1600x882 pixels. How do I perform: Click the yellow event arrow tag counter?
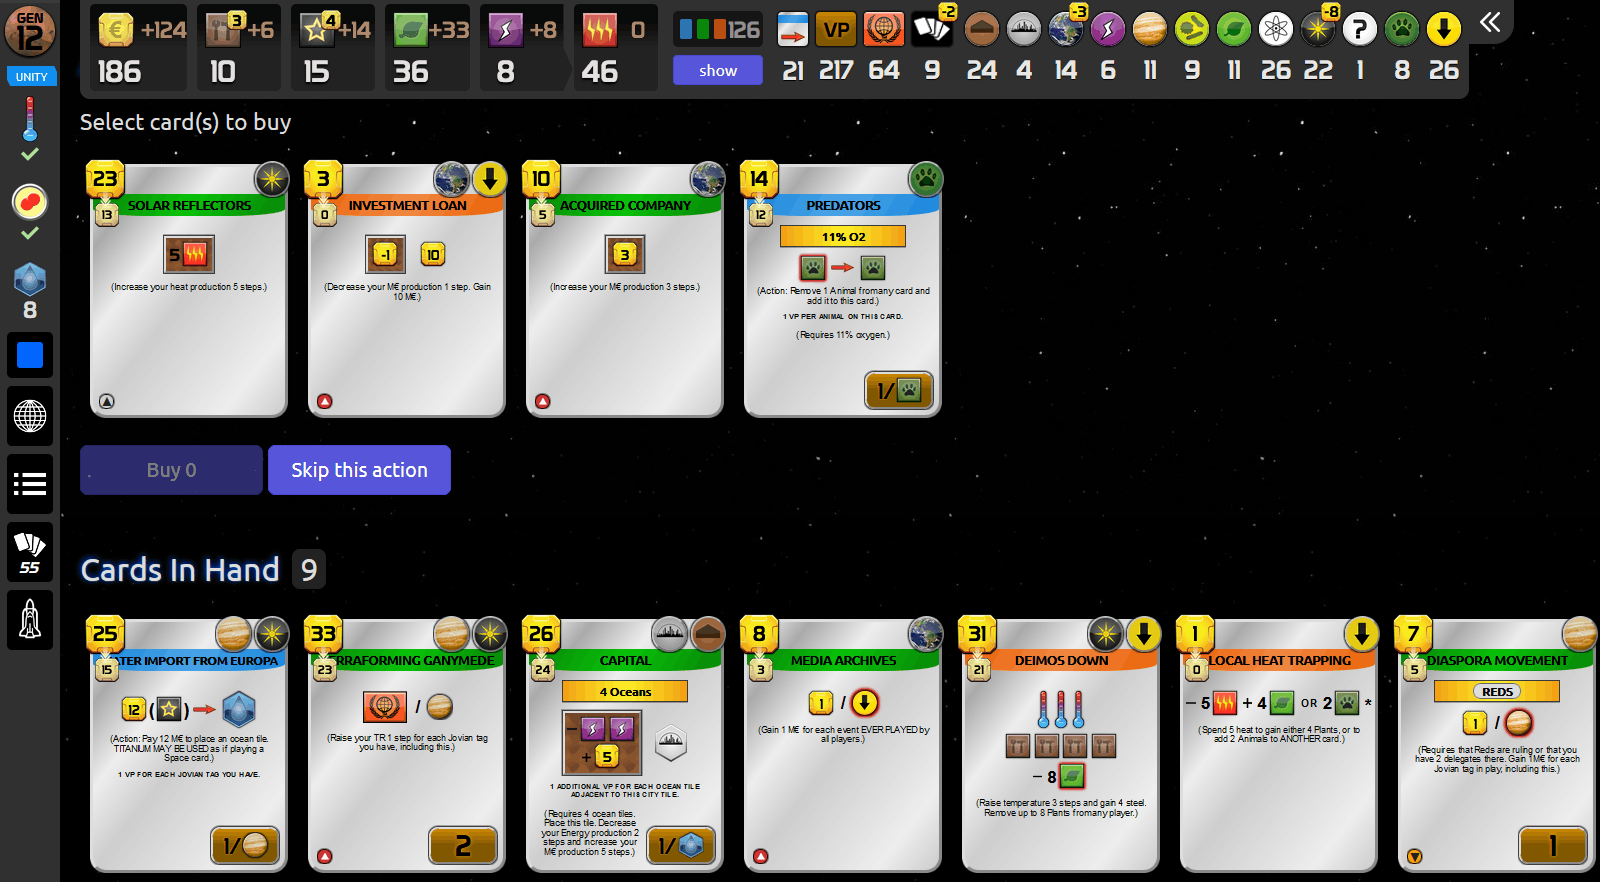pos(1444,29)
